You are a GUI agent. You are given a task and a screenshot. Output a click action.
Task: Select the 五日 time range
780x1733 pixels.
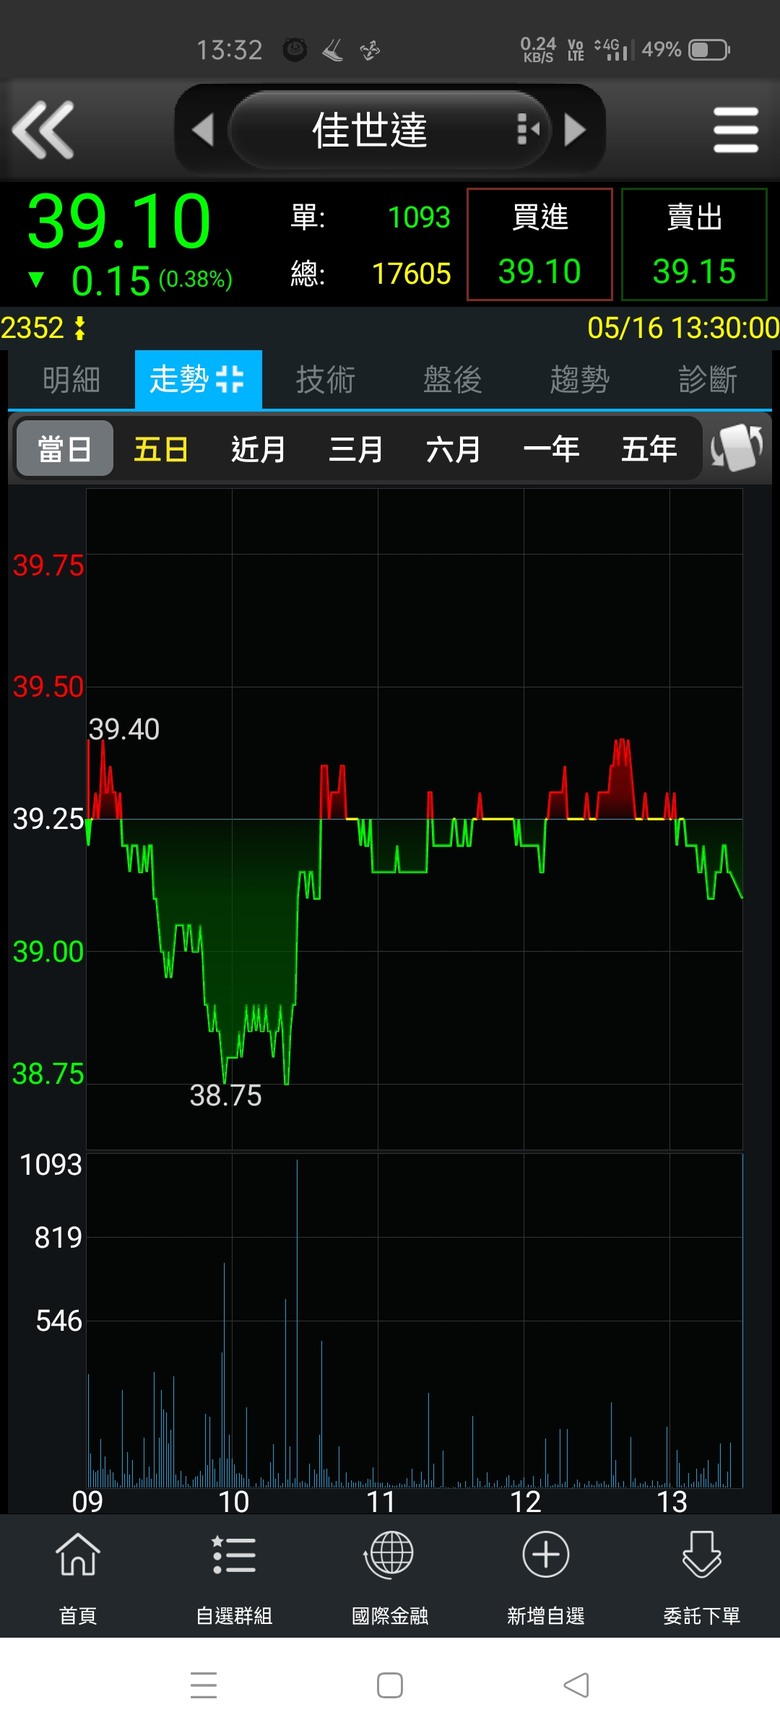[161, 449]
